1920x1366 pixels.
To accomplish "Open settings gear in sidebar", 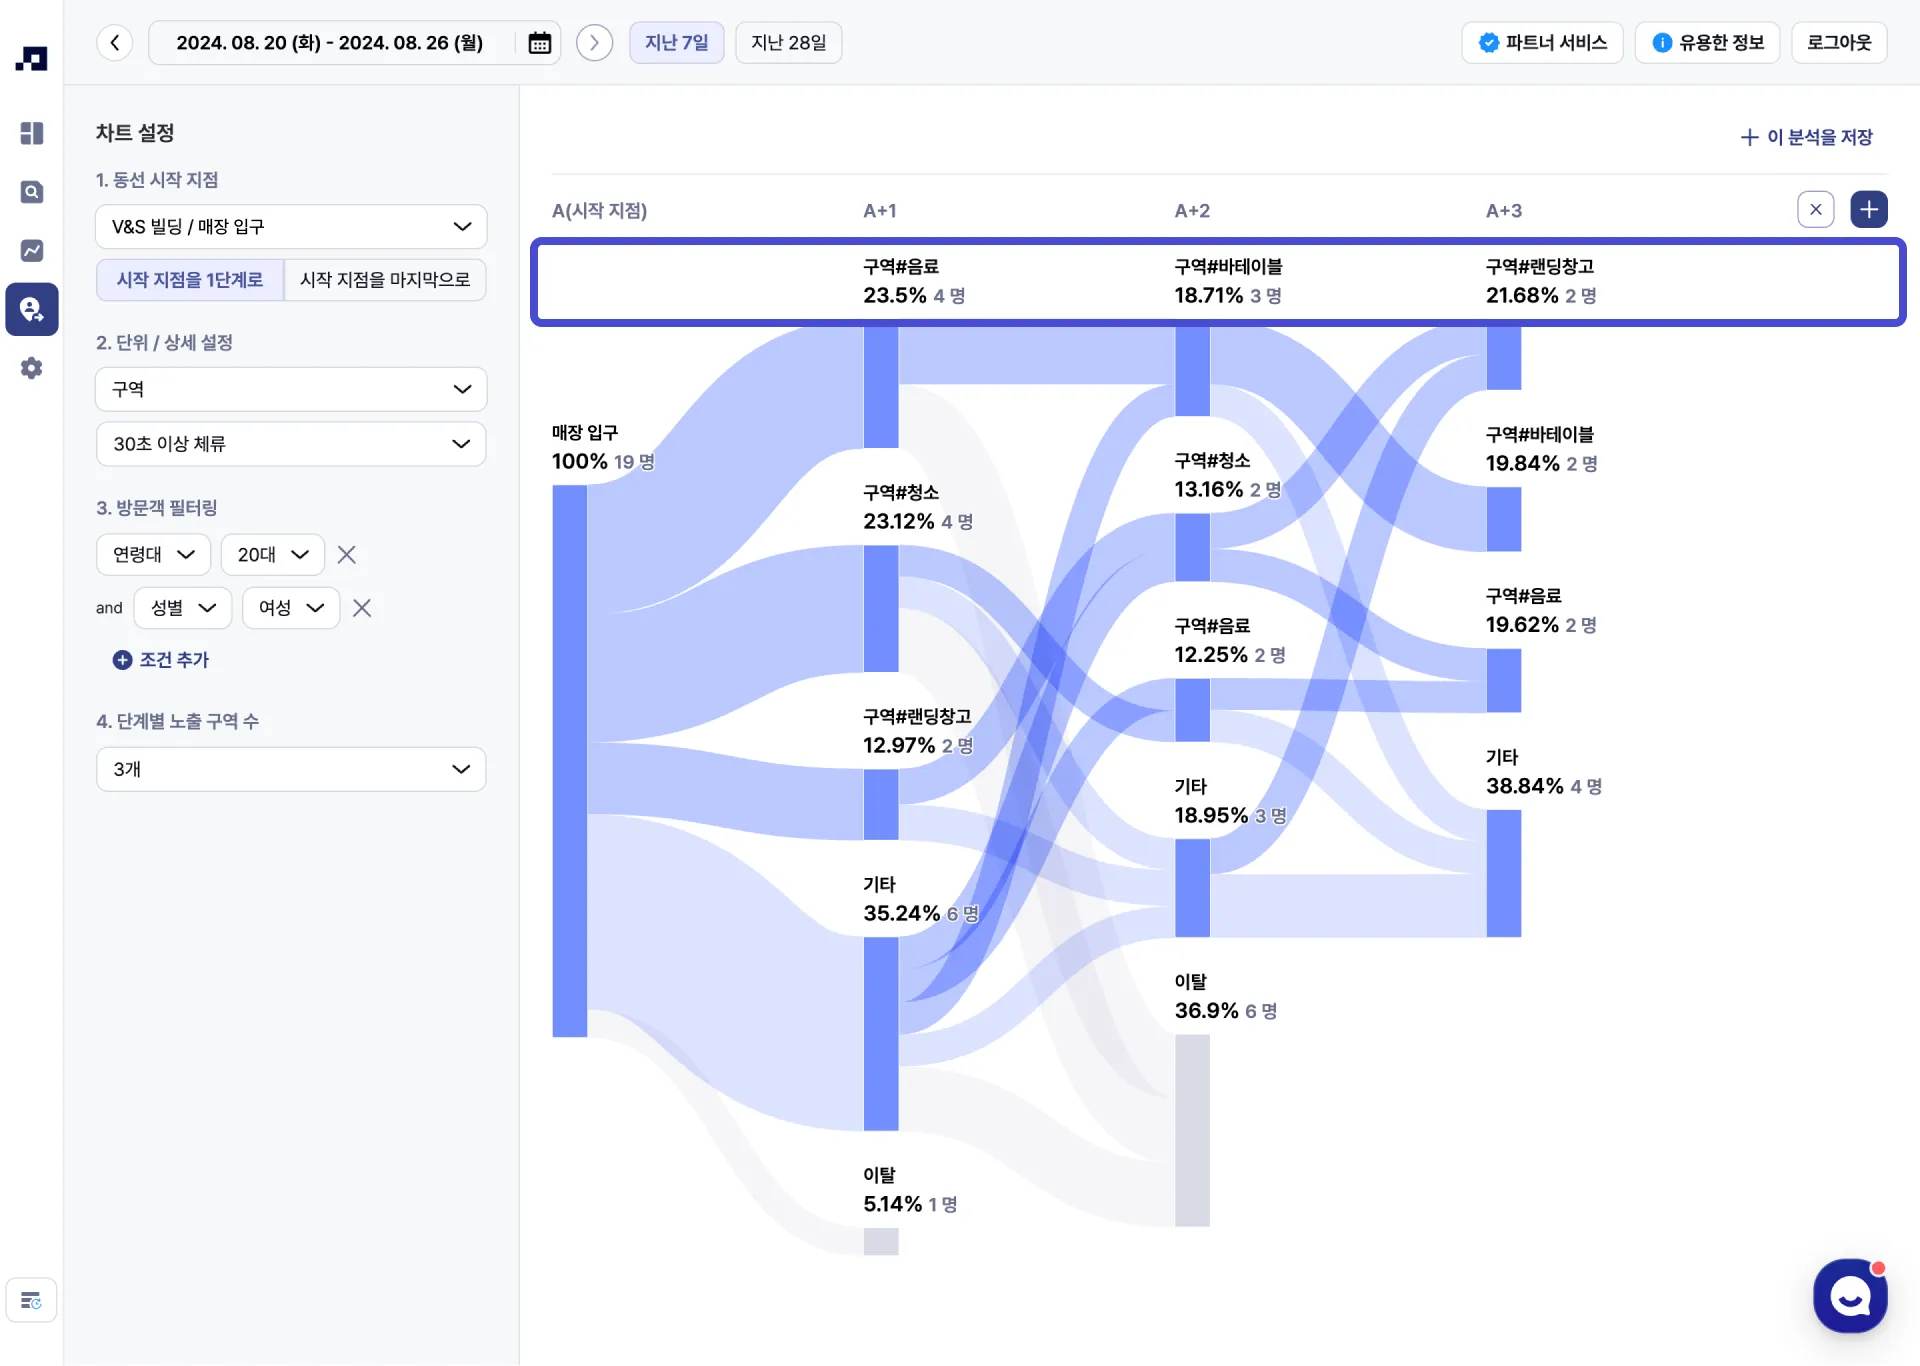I will pos(32,368).
